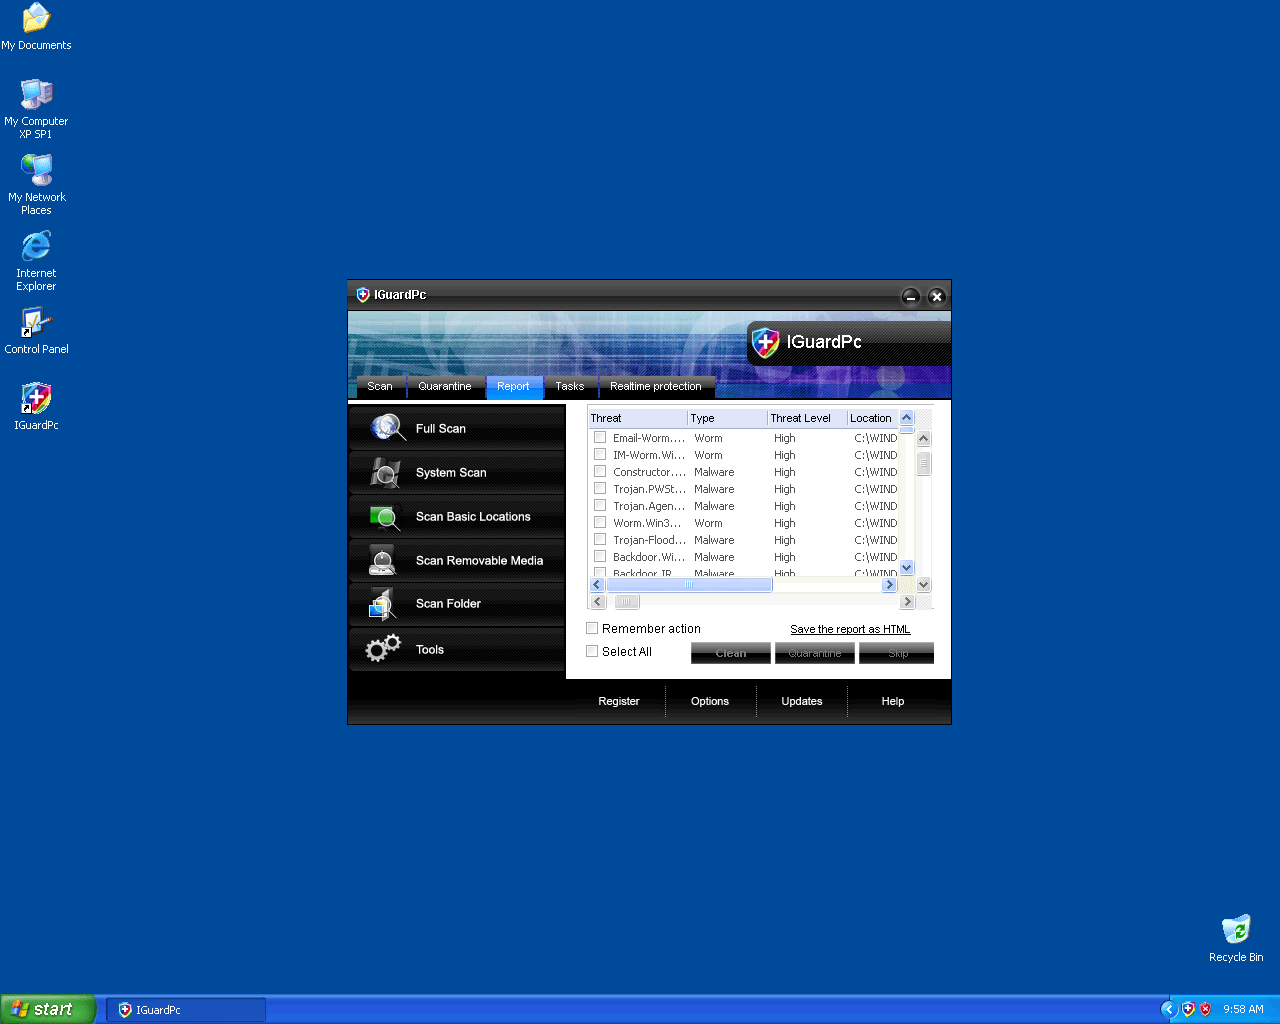Click the System Scan icon

[385, 472]
